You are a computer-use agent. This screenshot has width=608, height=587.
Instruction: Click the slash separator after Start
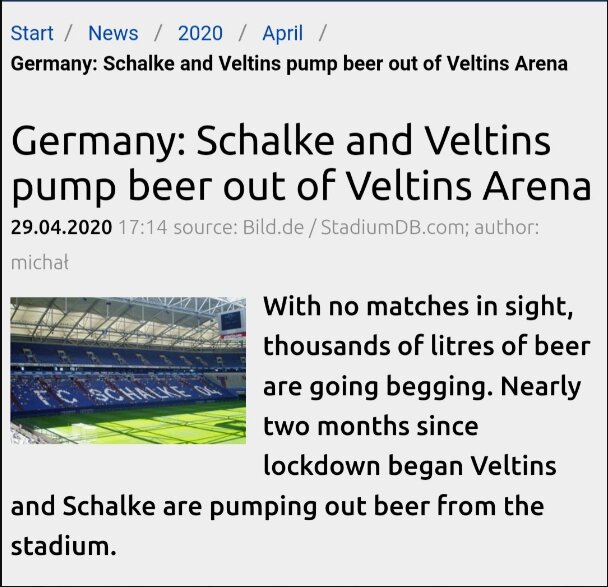point(69,33)
